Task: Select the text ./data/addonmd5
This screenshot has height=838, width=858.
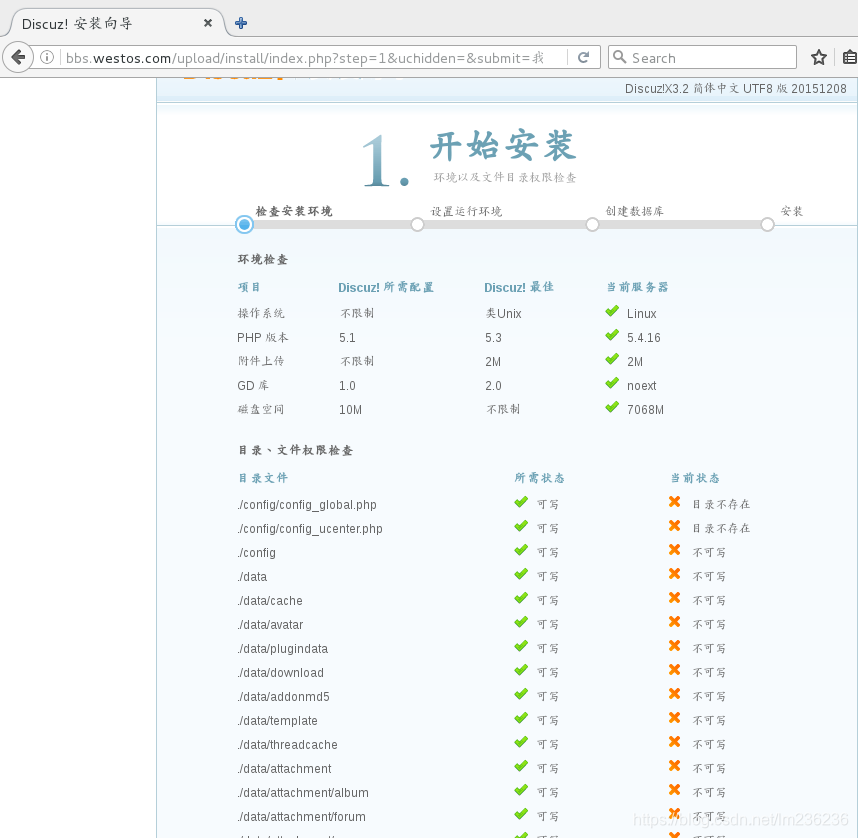Action: (x=283, y=697)
